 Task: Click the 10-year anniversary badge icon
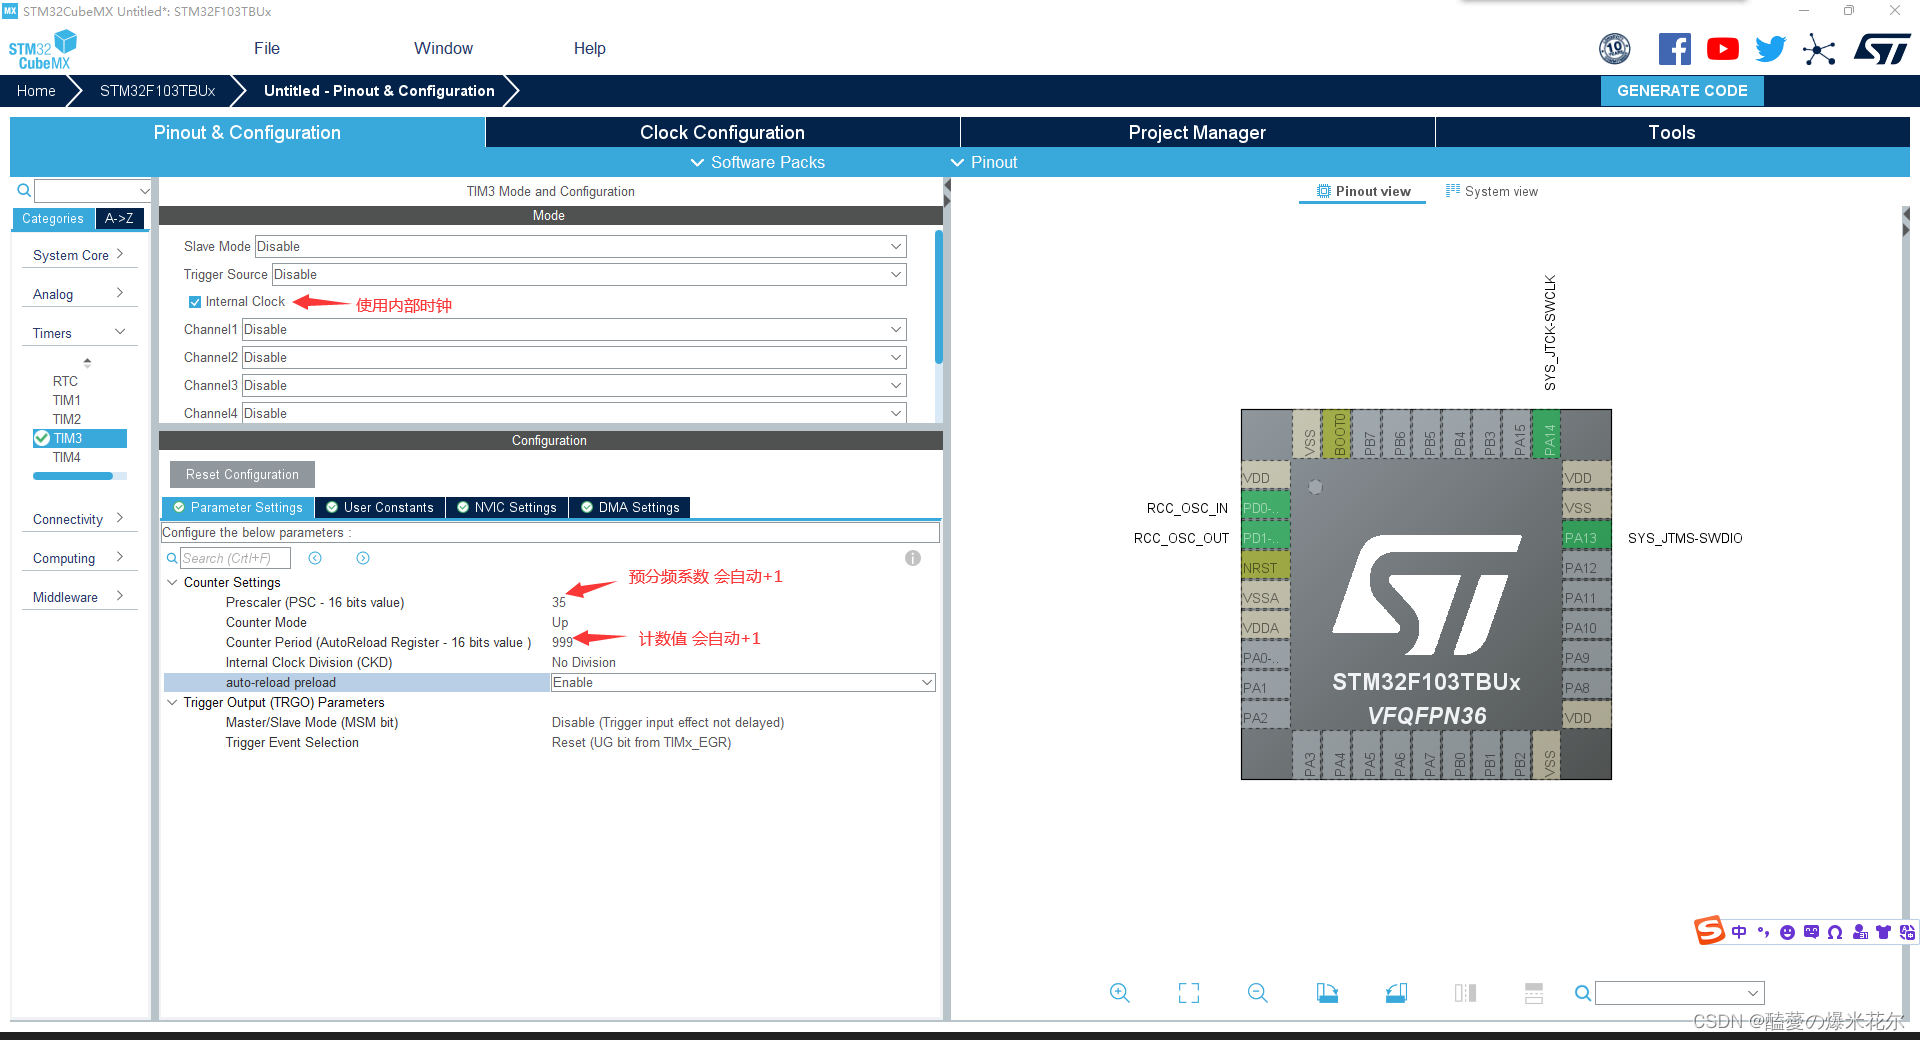click(x=1615, y=48)
